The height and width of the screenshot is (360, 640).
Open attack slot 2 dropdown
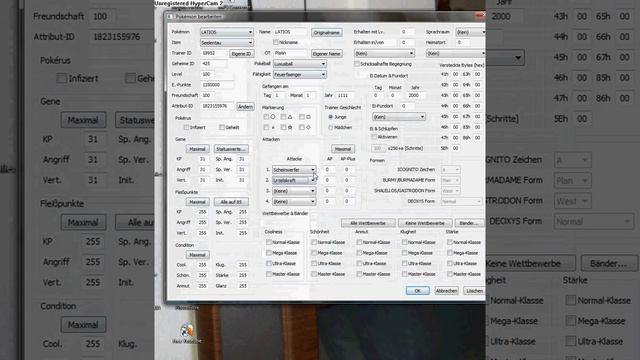(294, 180)
